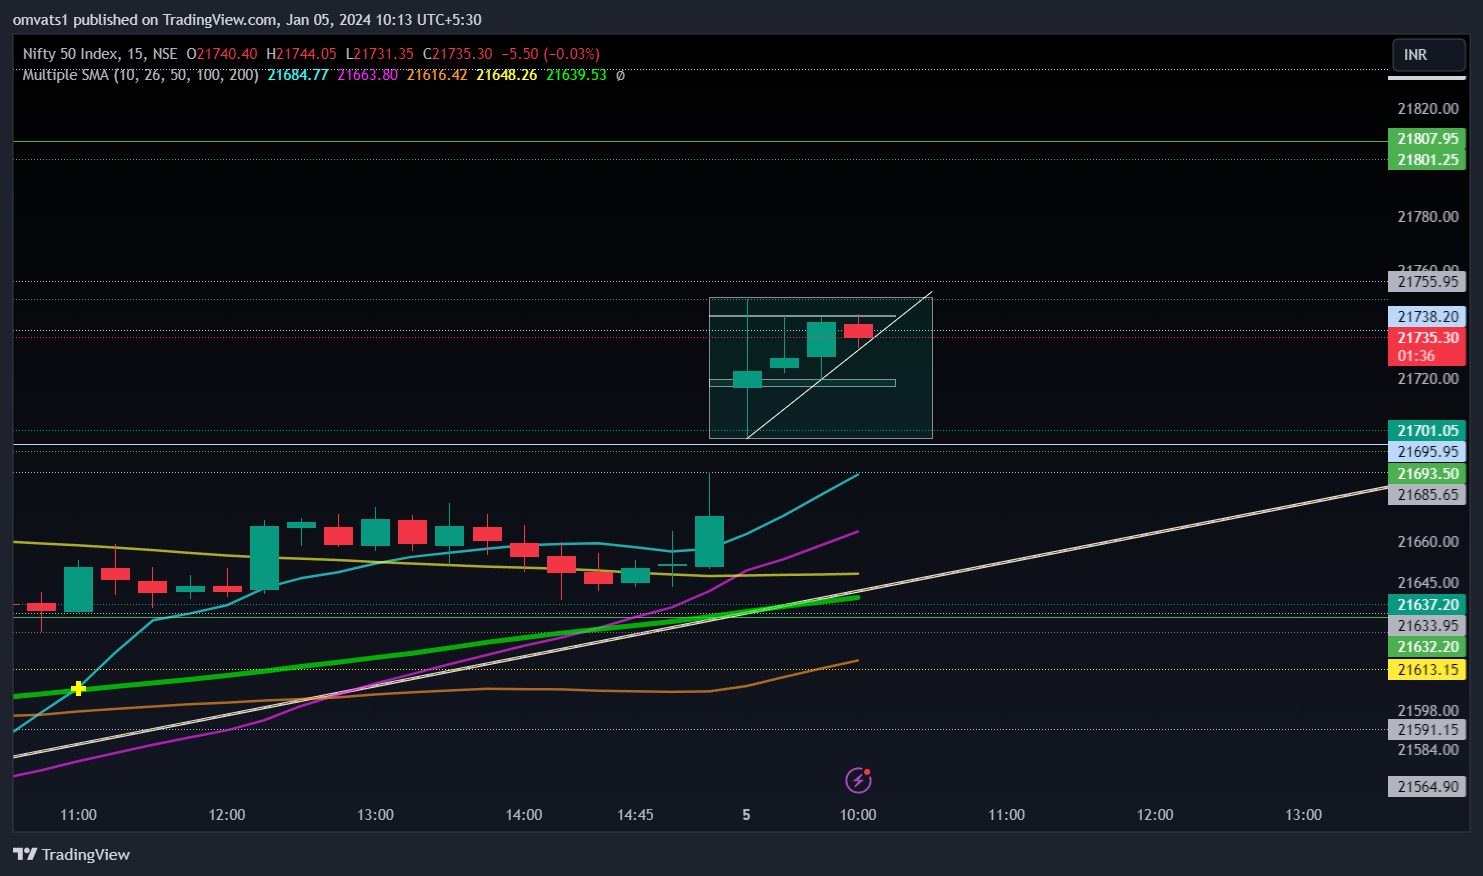
Task: Click the red current price label 21735.30
Action: coord(1427,338)
